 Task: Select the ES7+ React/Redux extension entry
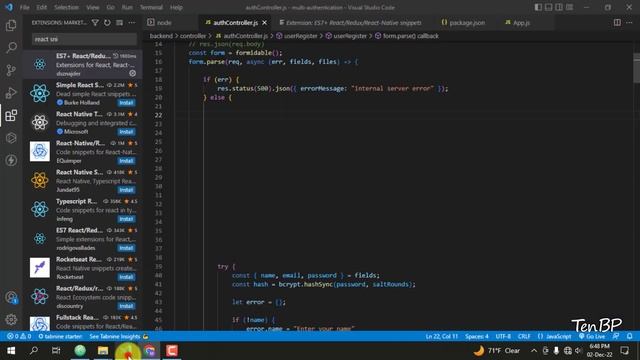(x=82, y=64)
